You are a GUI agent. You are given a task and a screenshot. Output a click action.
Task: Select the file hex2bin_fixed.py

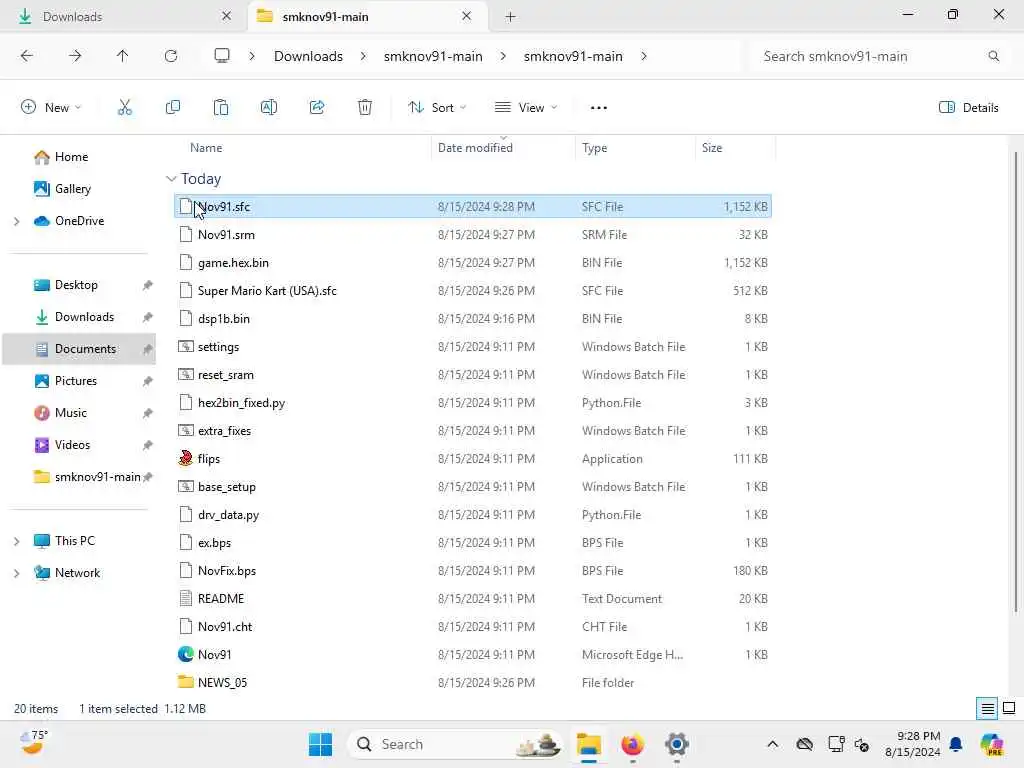(x=473, y=403)
